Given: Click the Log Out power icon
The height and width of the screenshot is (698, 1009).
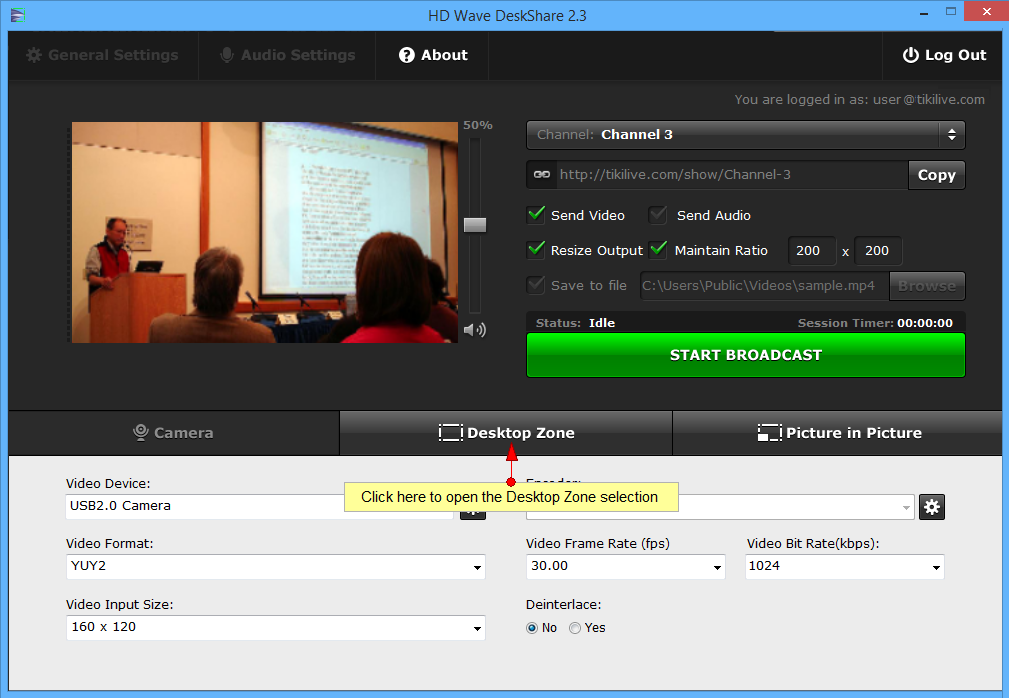Looking at the screenshot, I should 911,55.
